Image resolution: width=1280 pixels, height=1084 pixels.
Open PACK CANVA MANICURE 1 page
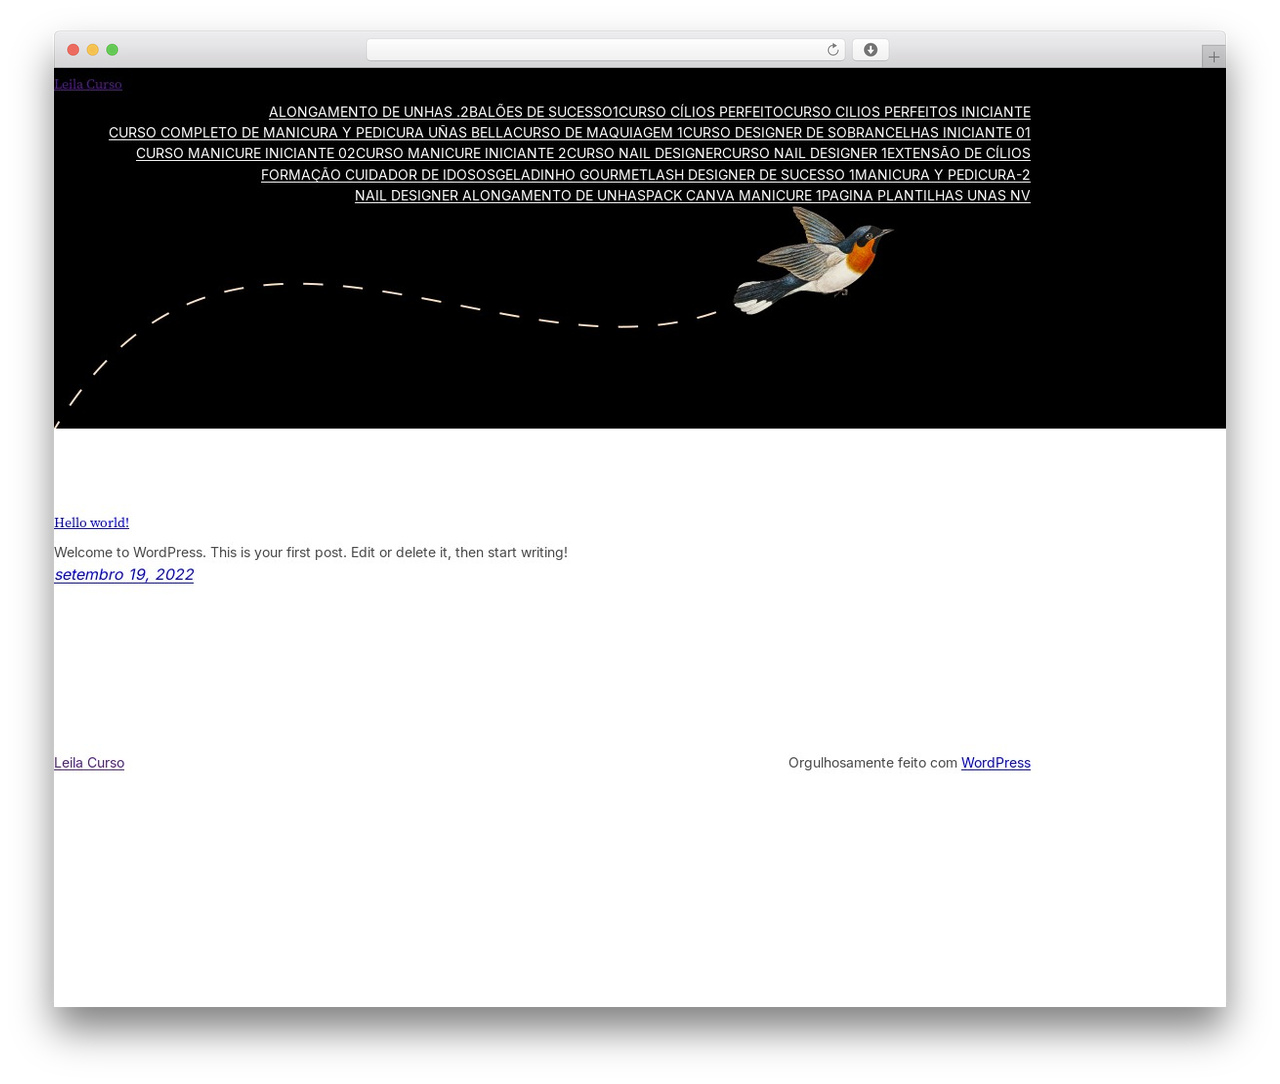point(732,196)
